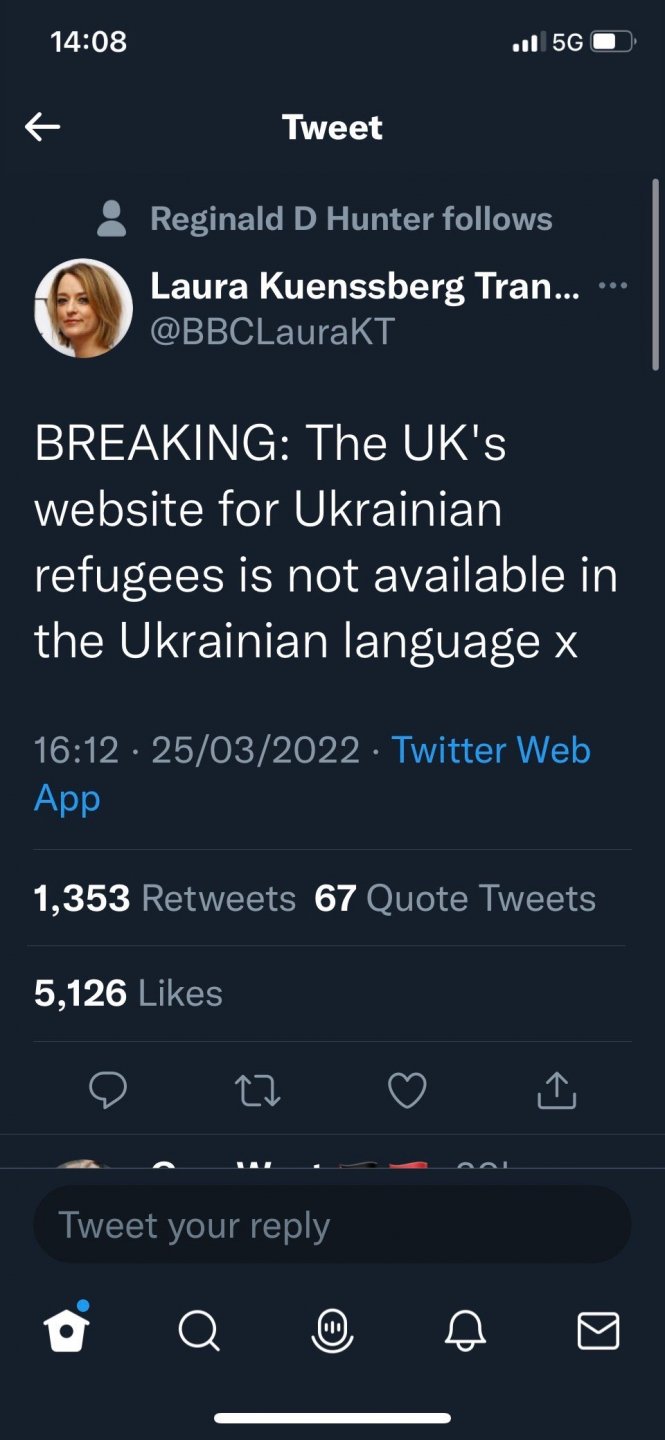The height and width of the screenshot is (1440, 665).
Task: Tap the share upload icon
Action: (557, 1090)
